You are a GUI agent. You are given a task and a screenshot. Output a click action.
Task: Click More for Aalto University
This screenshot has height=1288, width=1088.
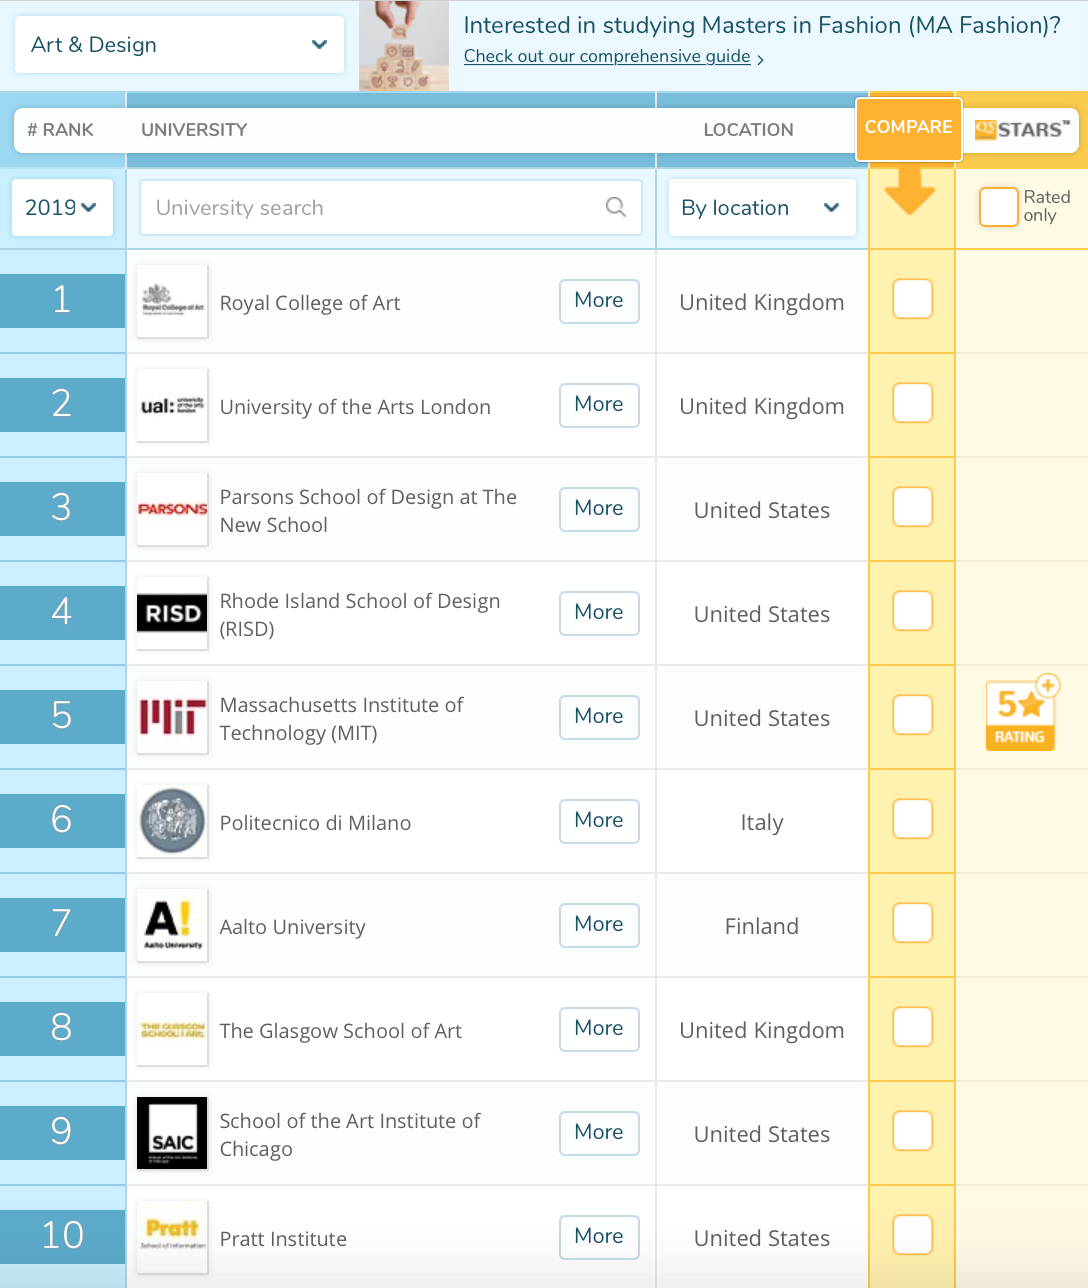click(599, 924)
